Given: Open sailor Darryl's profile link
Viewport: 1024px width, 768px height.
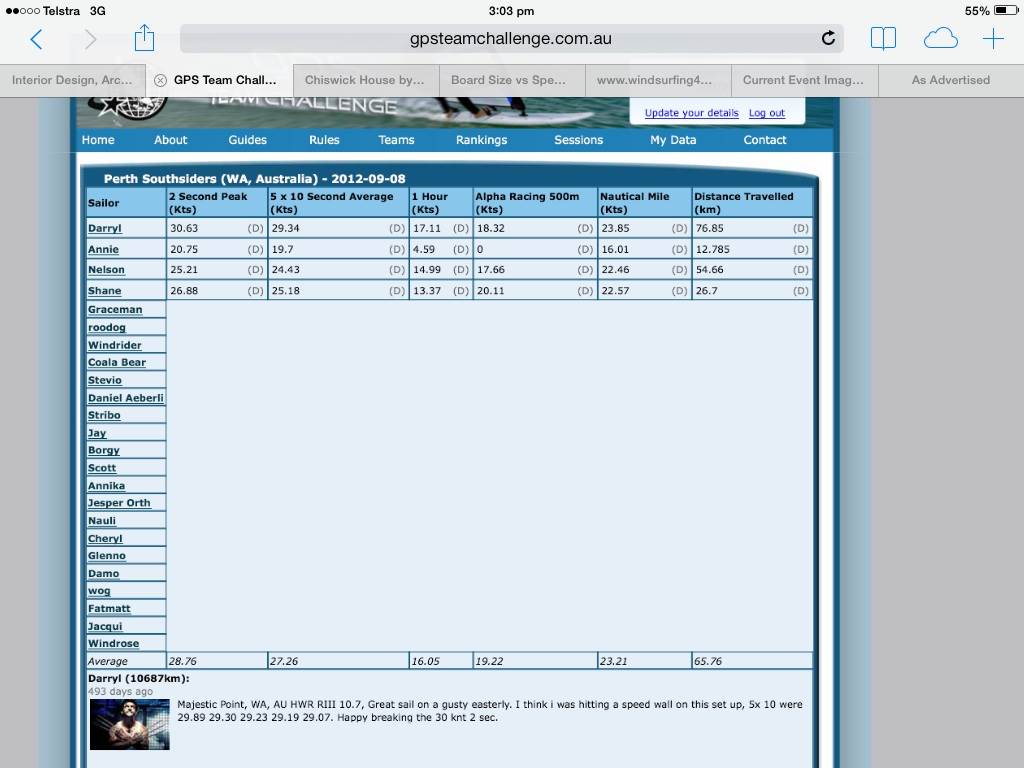Looking at the screenshot, I should click(x=104, y=229).
